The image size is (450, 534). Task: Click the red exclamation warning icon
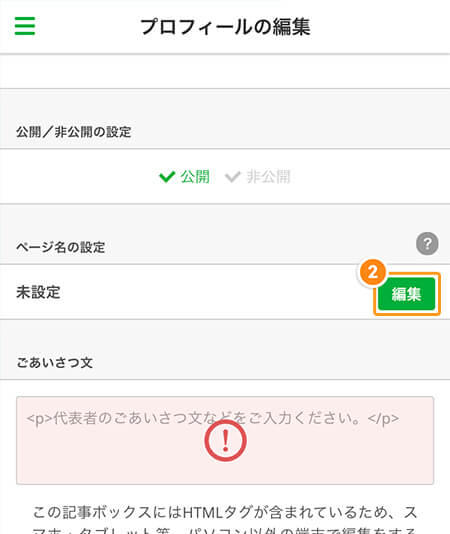coord(225,441)
